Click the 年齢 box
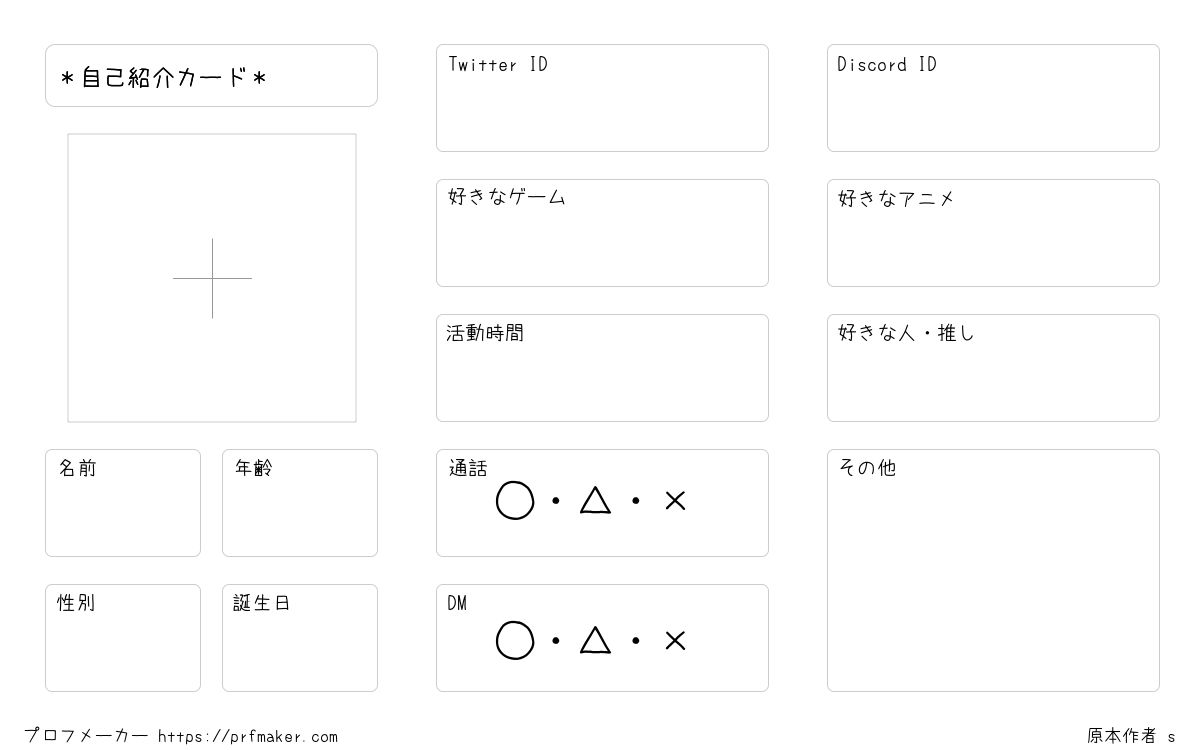This screenshot has height=750, width=1200. pos(300,503)
